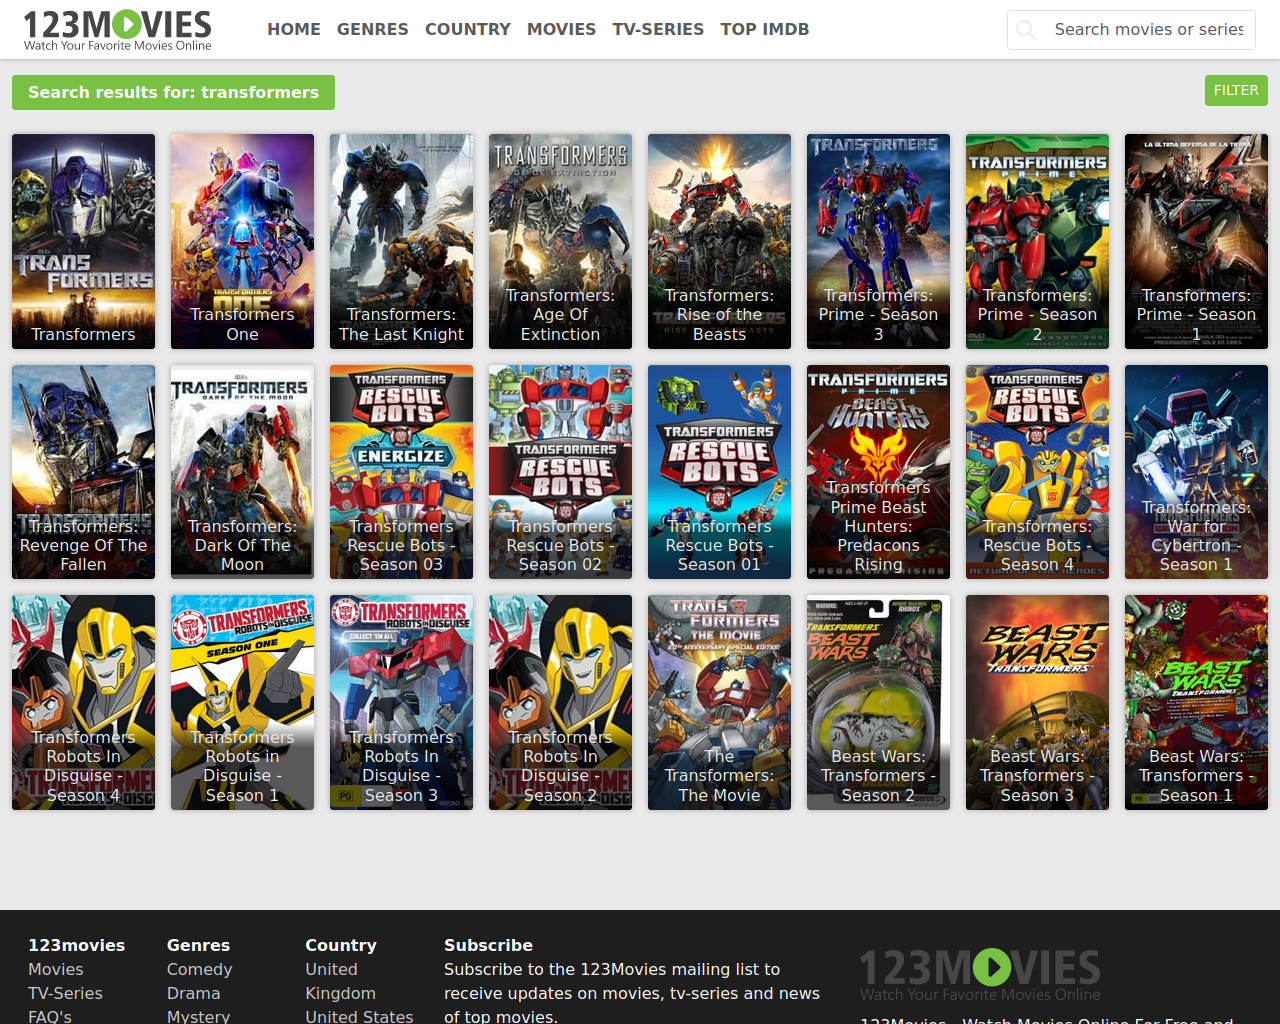This screenshot has width=1280, height=1024.
Task: Open Transformers: Age Of Extinction poster
Action: point(560,241)
